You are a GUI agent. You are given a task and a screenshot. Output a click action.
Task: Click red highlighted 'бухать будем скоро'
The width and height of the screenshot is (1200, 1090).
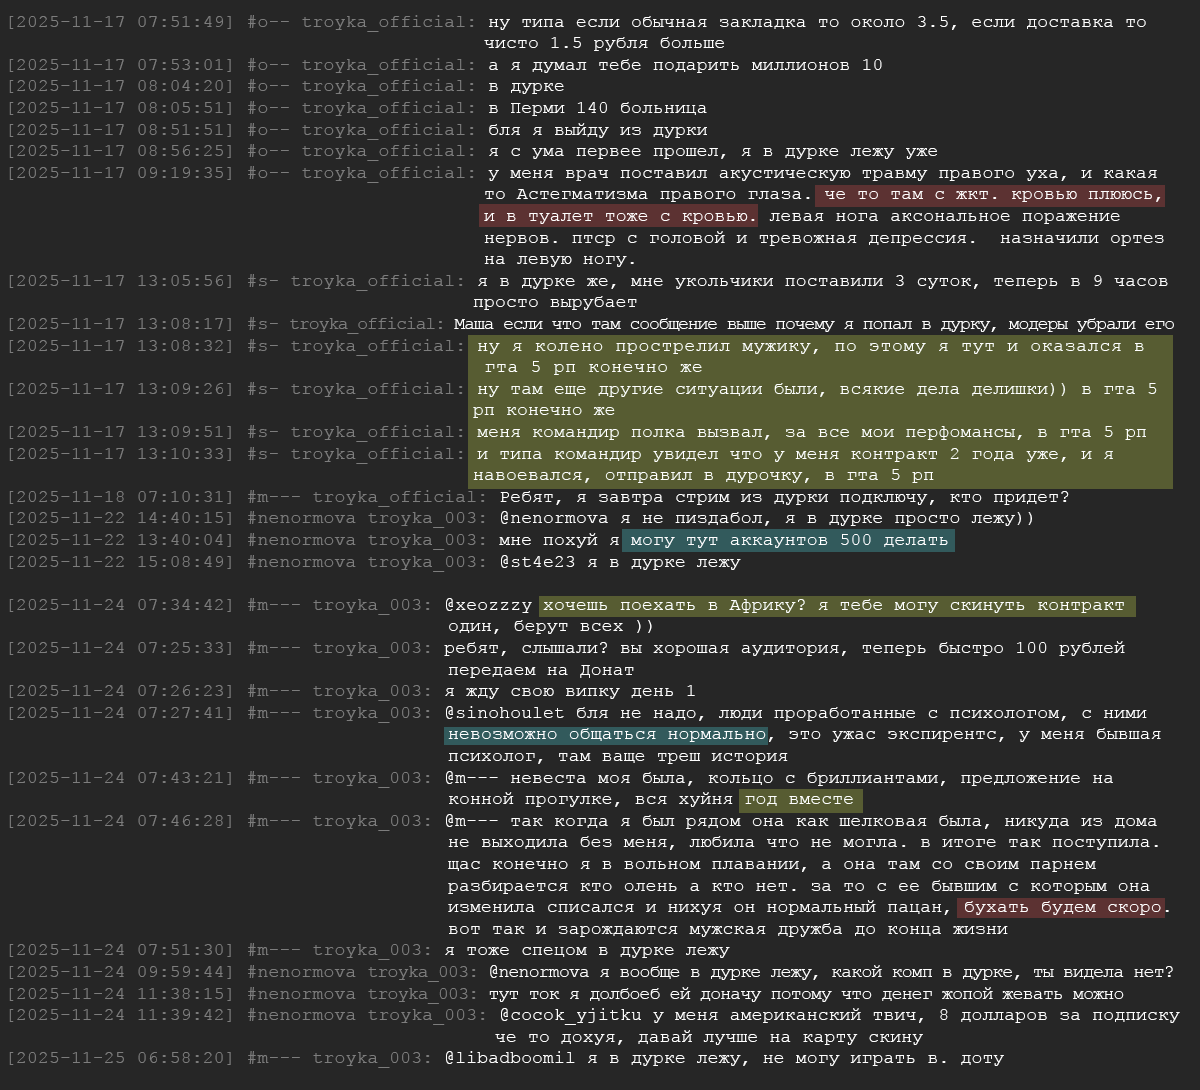pos(1062,908)
